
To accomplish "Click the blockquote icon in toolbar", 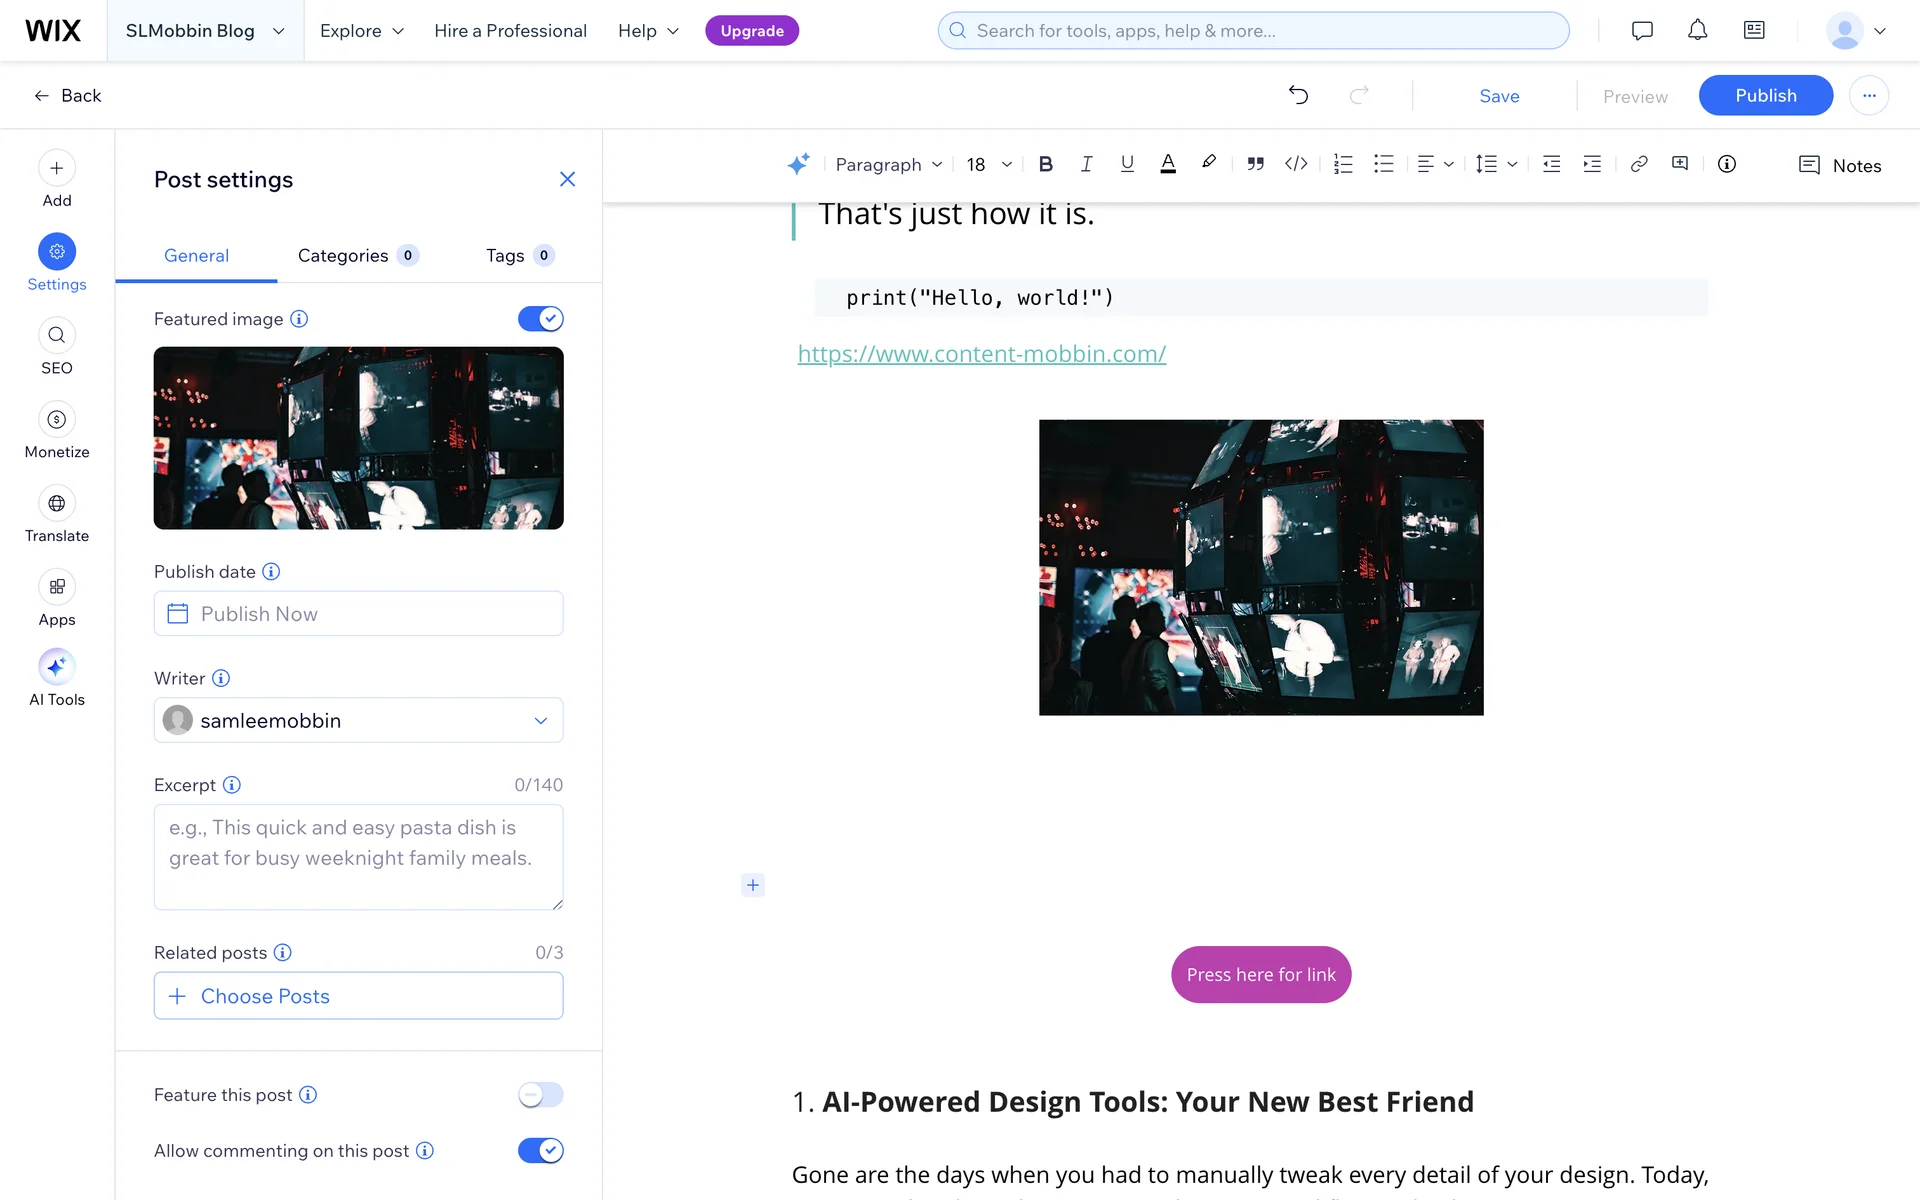I will (1255, 164).
